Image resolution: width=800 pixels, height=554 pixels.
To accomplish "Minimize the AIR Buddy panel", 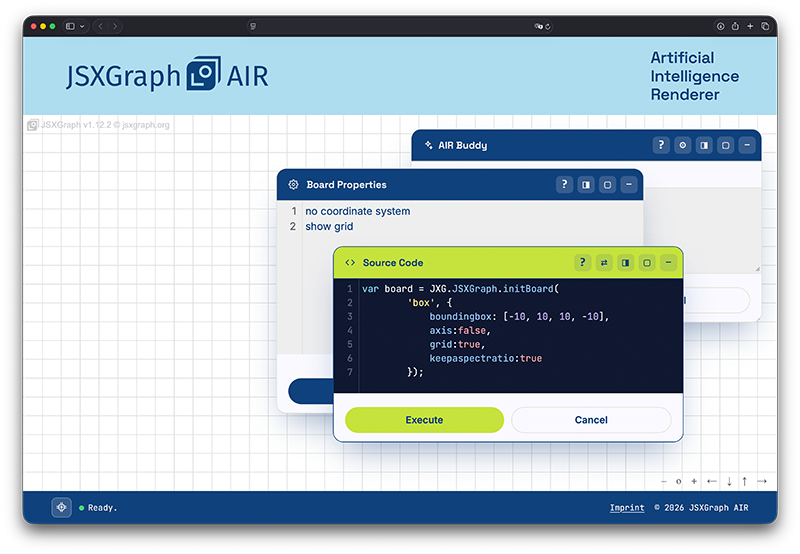I will (747, 145).
